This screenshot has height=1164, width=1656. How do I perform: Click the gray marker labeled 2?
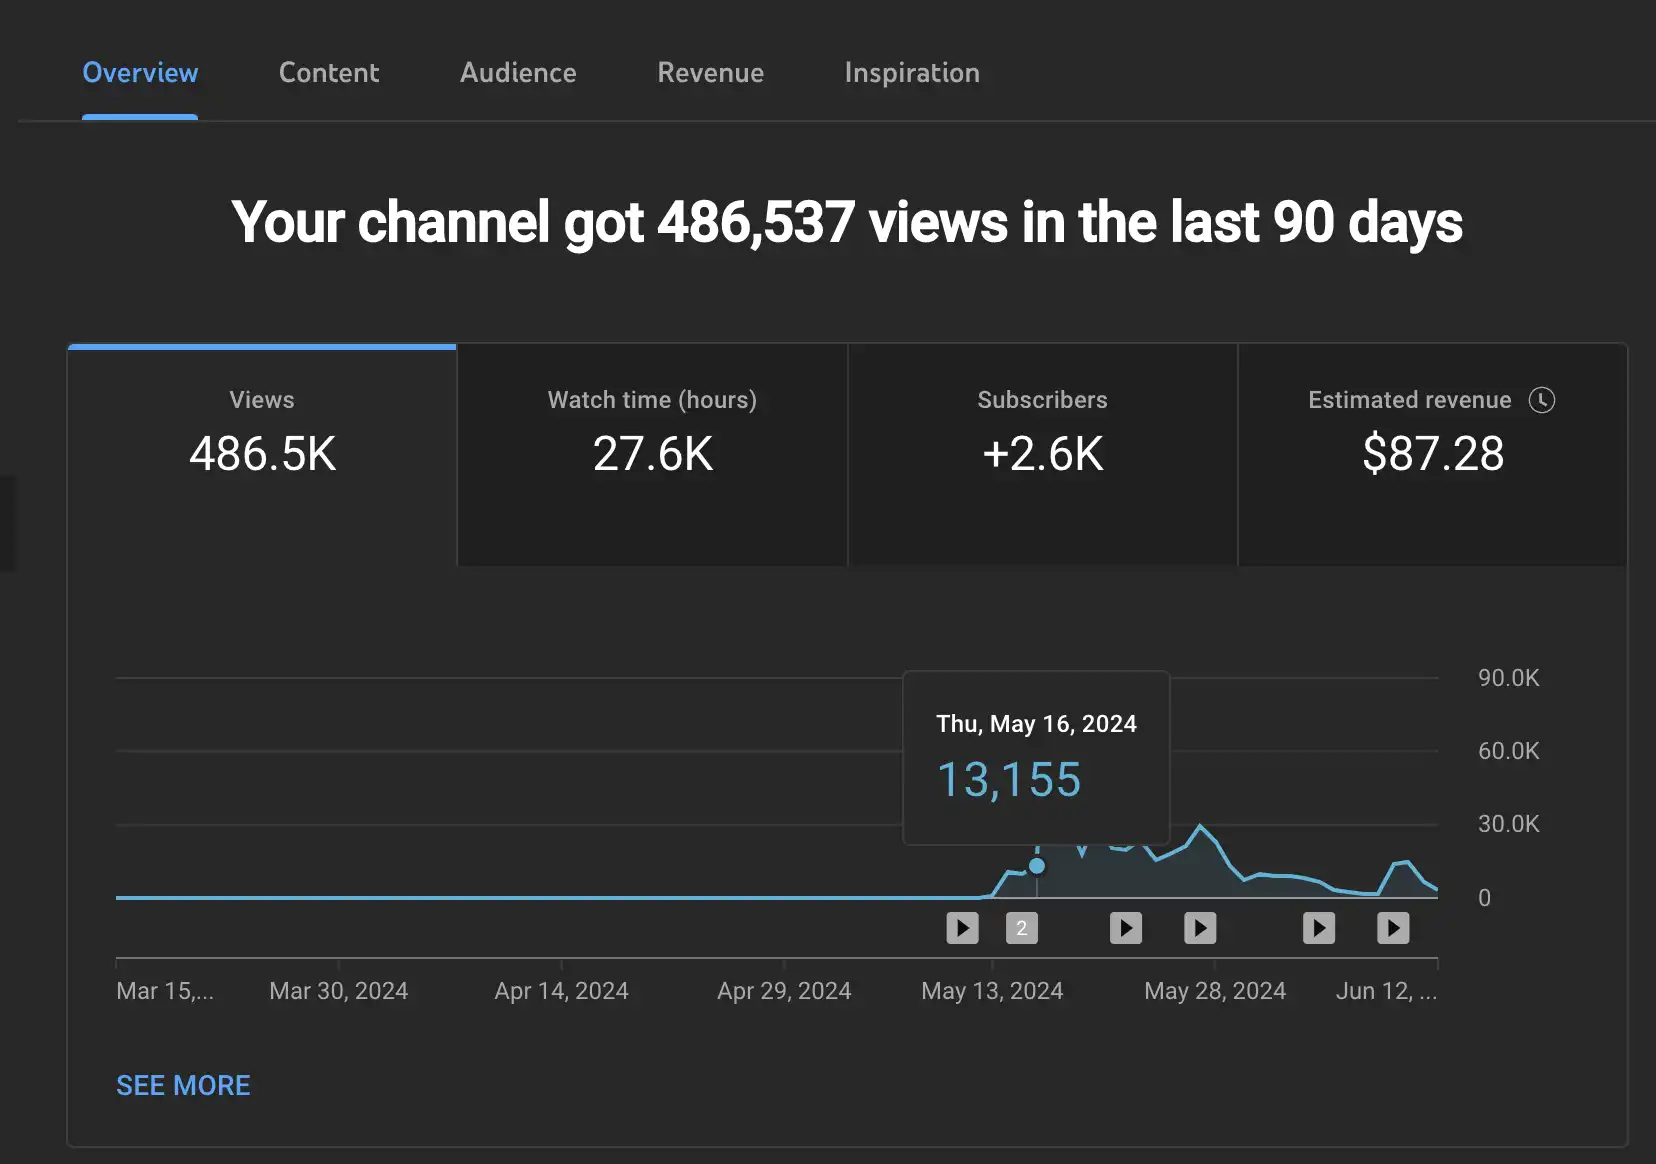(1021, 928)
